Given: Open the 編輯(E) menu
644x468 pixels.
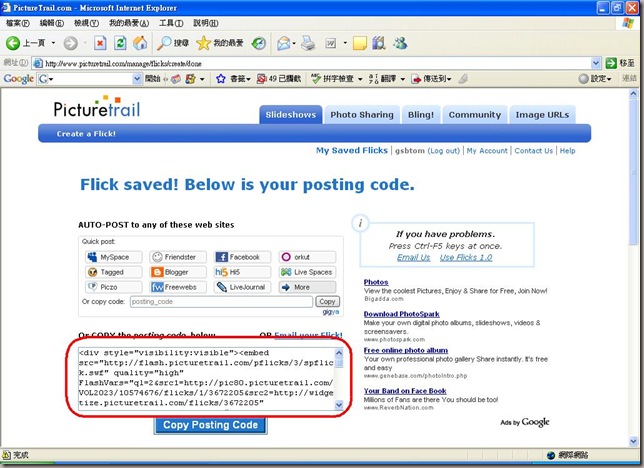Looking at the screenshot, I should pyautogui.click(x=51, y=23).
